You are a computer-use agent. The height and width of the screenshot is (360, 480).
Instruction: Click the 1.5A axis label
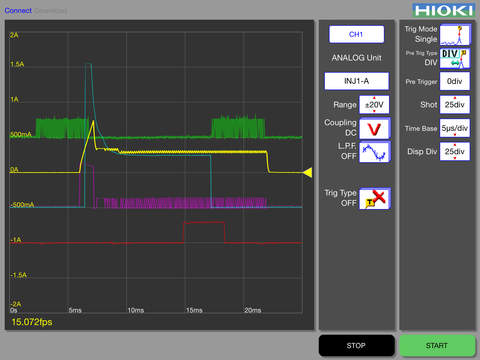tap(17, 64)
